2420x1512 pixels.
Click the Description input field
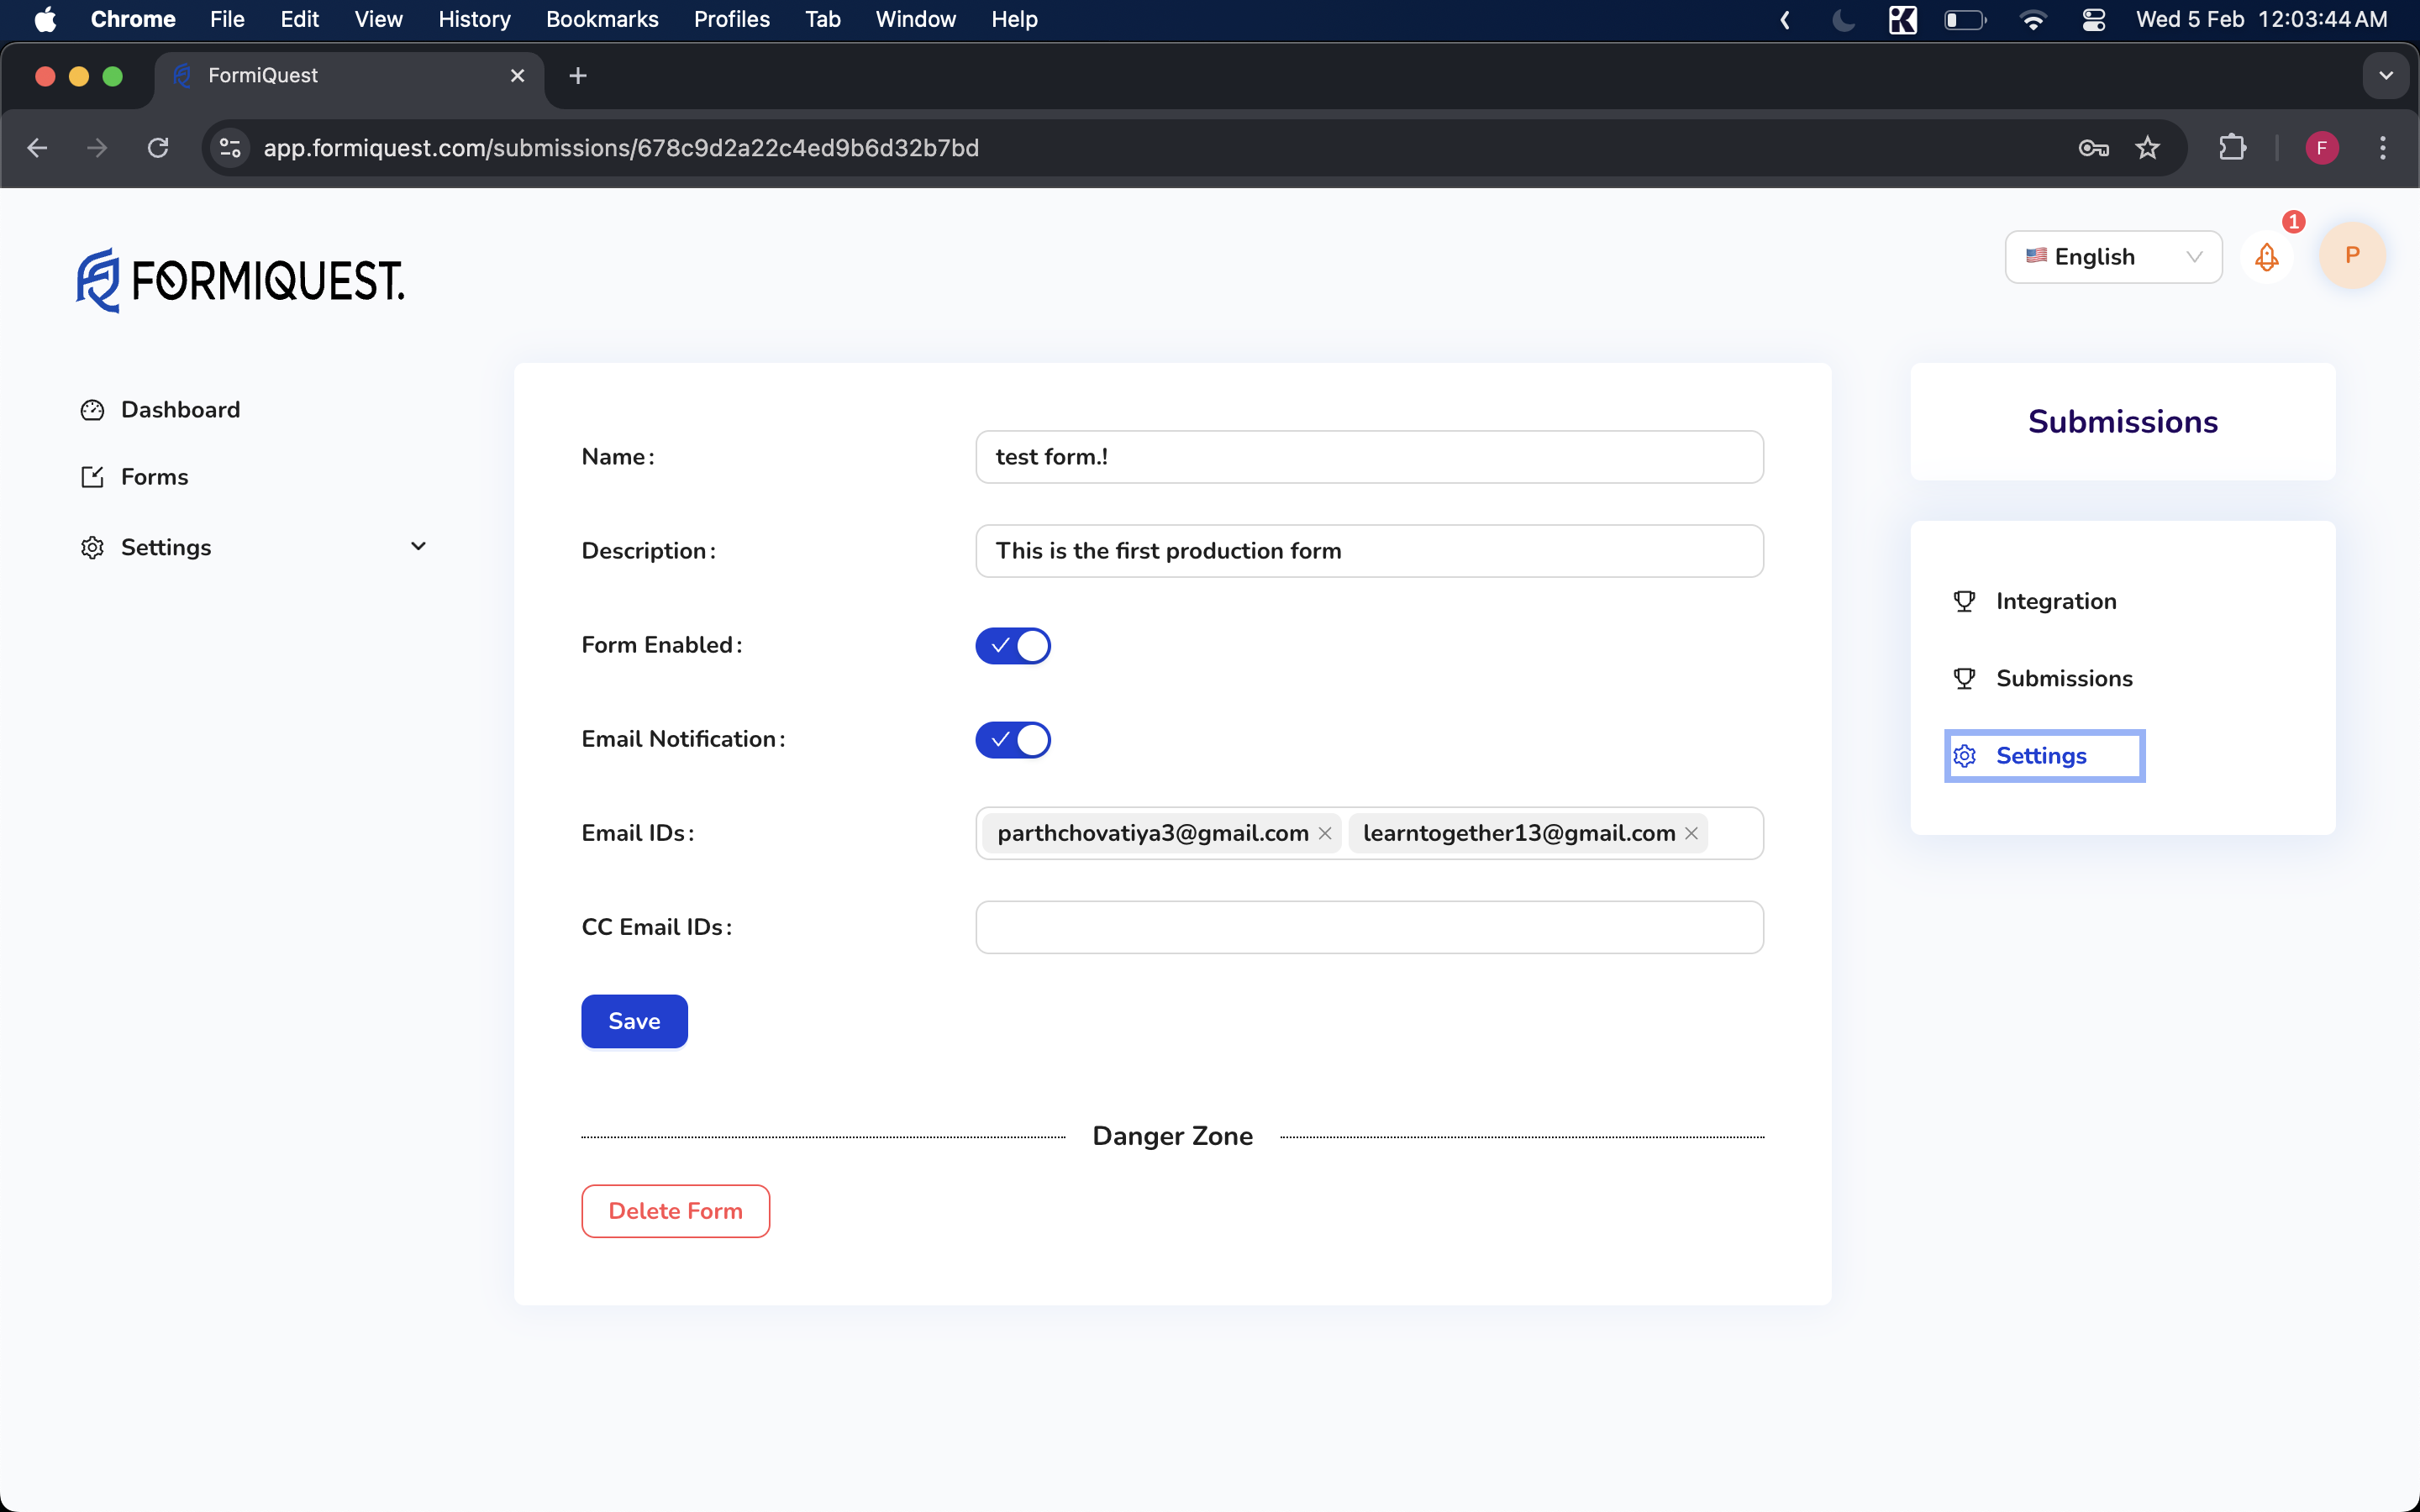[1369, 551]
